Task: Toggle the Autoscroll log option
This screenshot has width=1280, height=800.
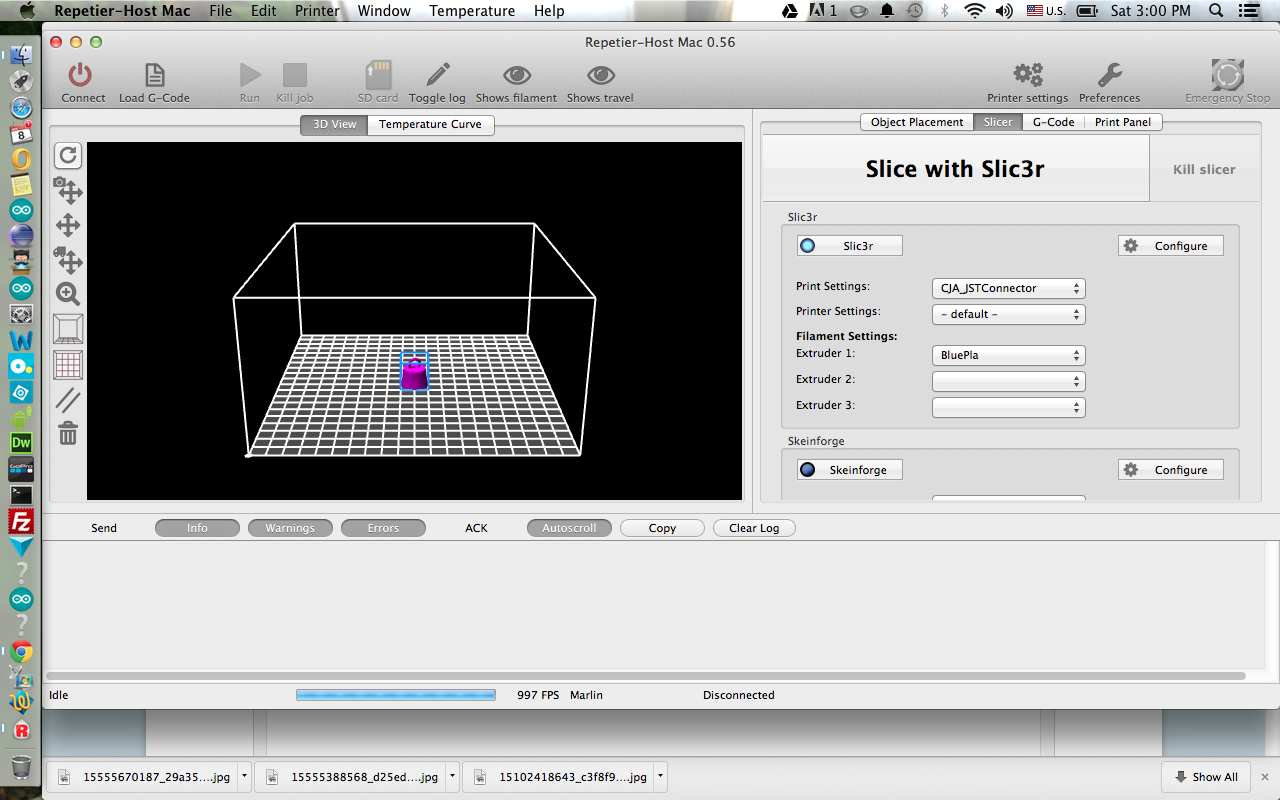Action: click(x=569, y=528)
